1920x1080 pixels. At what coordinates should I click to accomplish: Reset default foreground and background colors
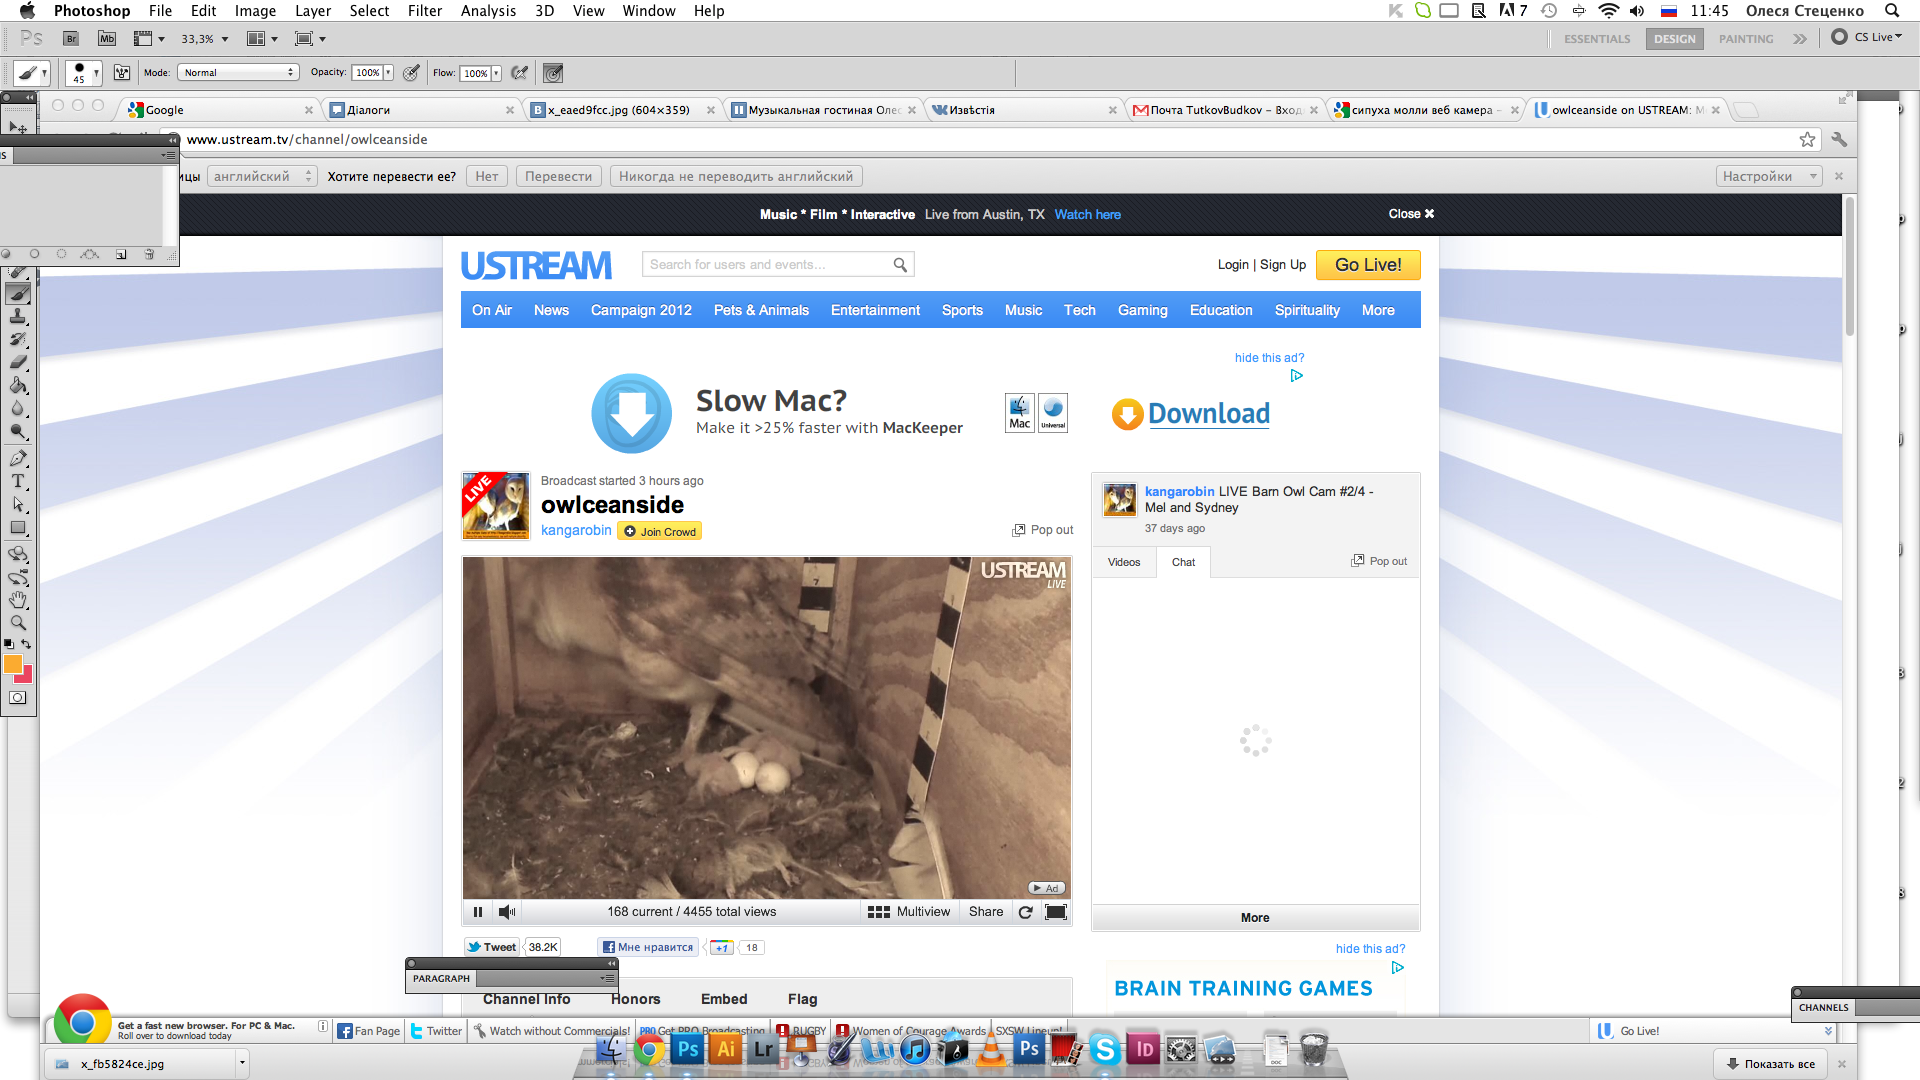(x=9, y=644)
